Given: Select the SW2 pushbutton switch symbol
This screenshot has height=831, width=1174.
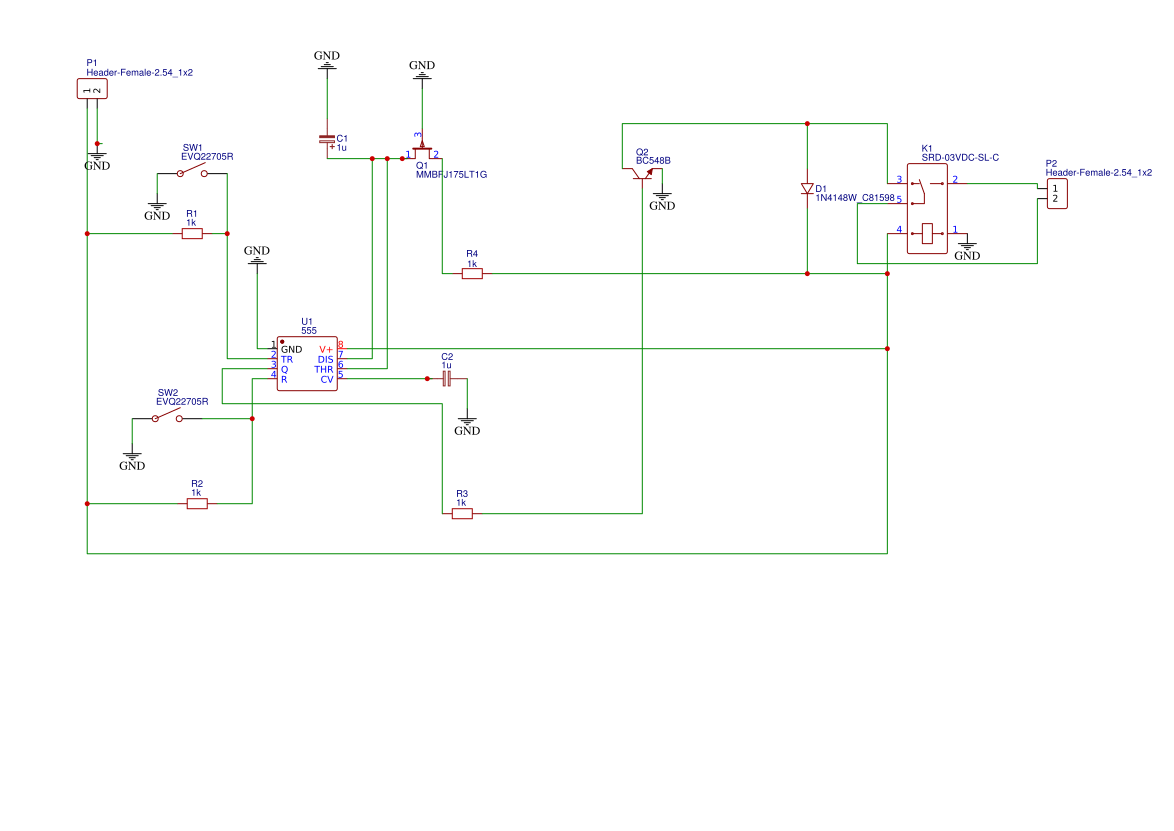Looking at the screenshot, I should tap(167, 418).
